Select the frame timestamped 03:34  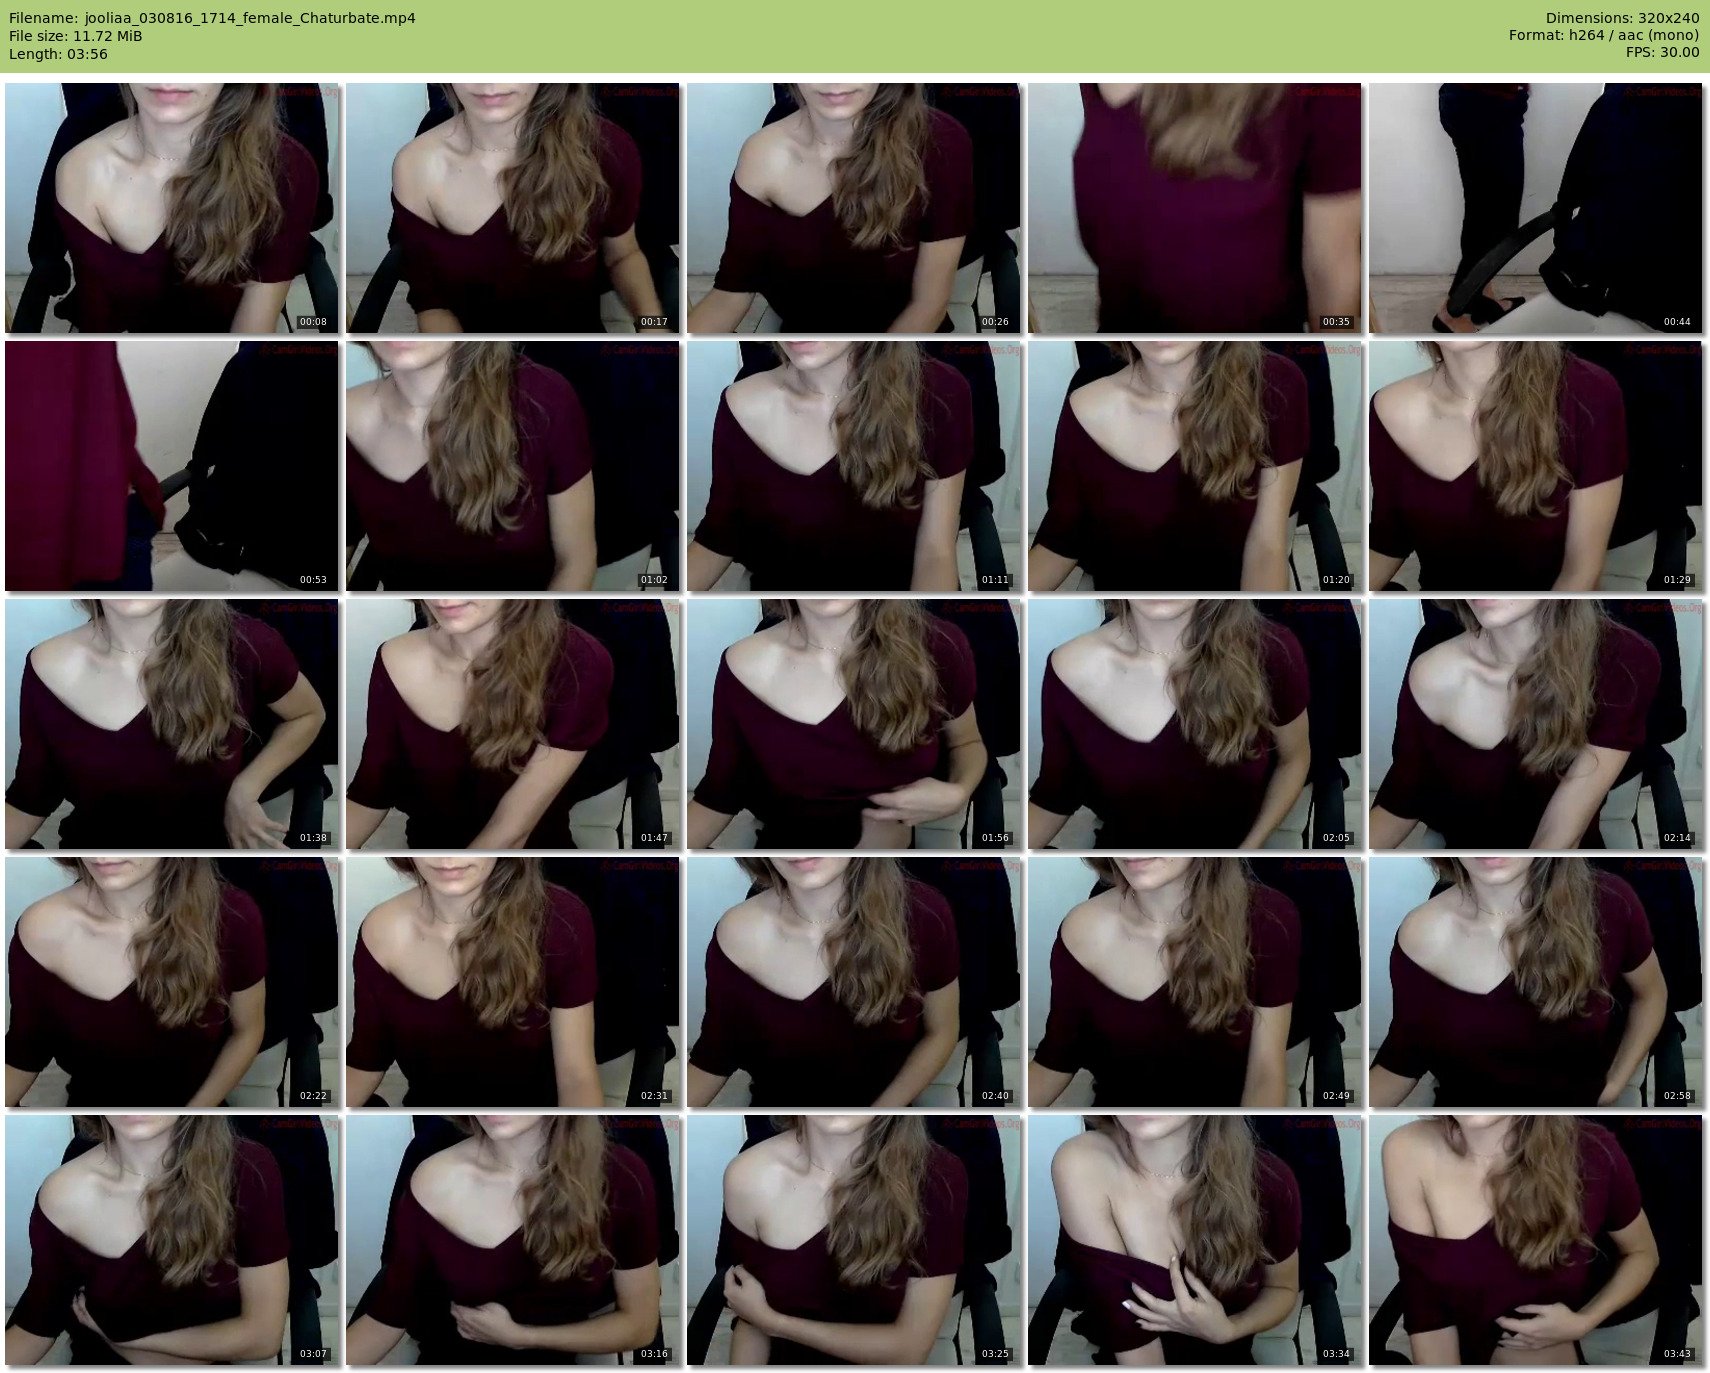pyautogui.click(x=1195, y=1240)
